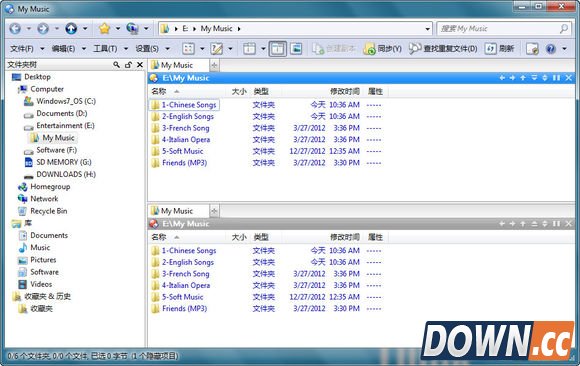
Task: Add a new tab in the bottom pane
Action: coord(214,211)
